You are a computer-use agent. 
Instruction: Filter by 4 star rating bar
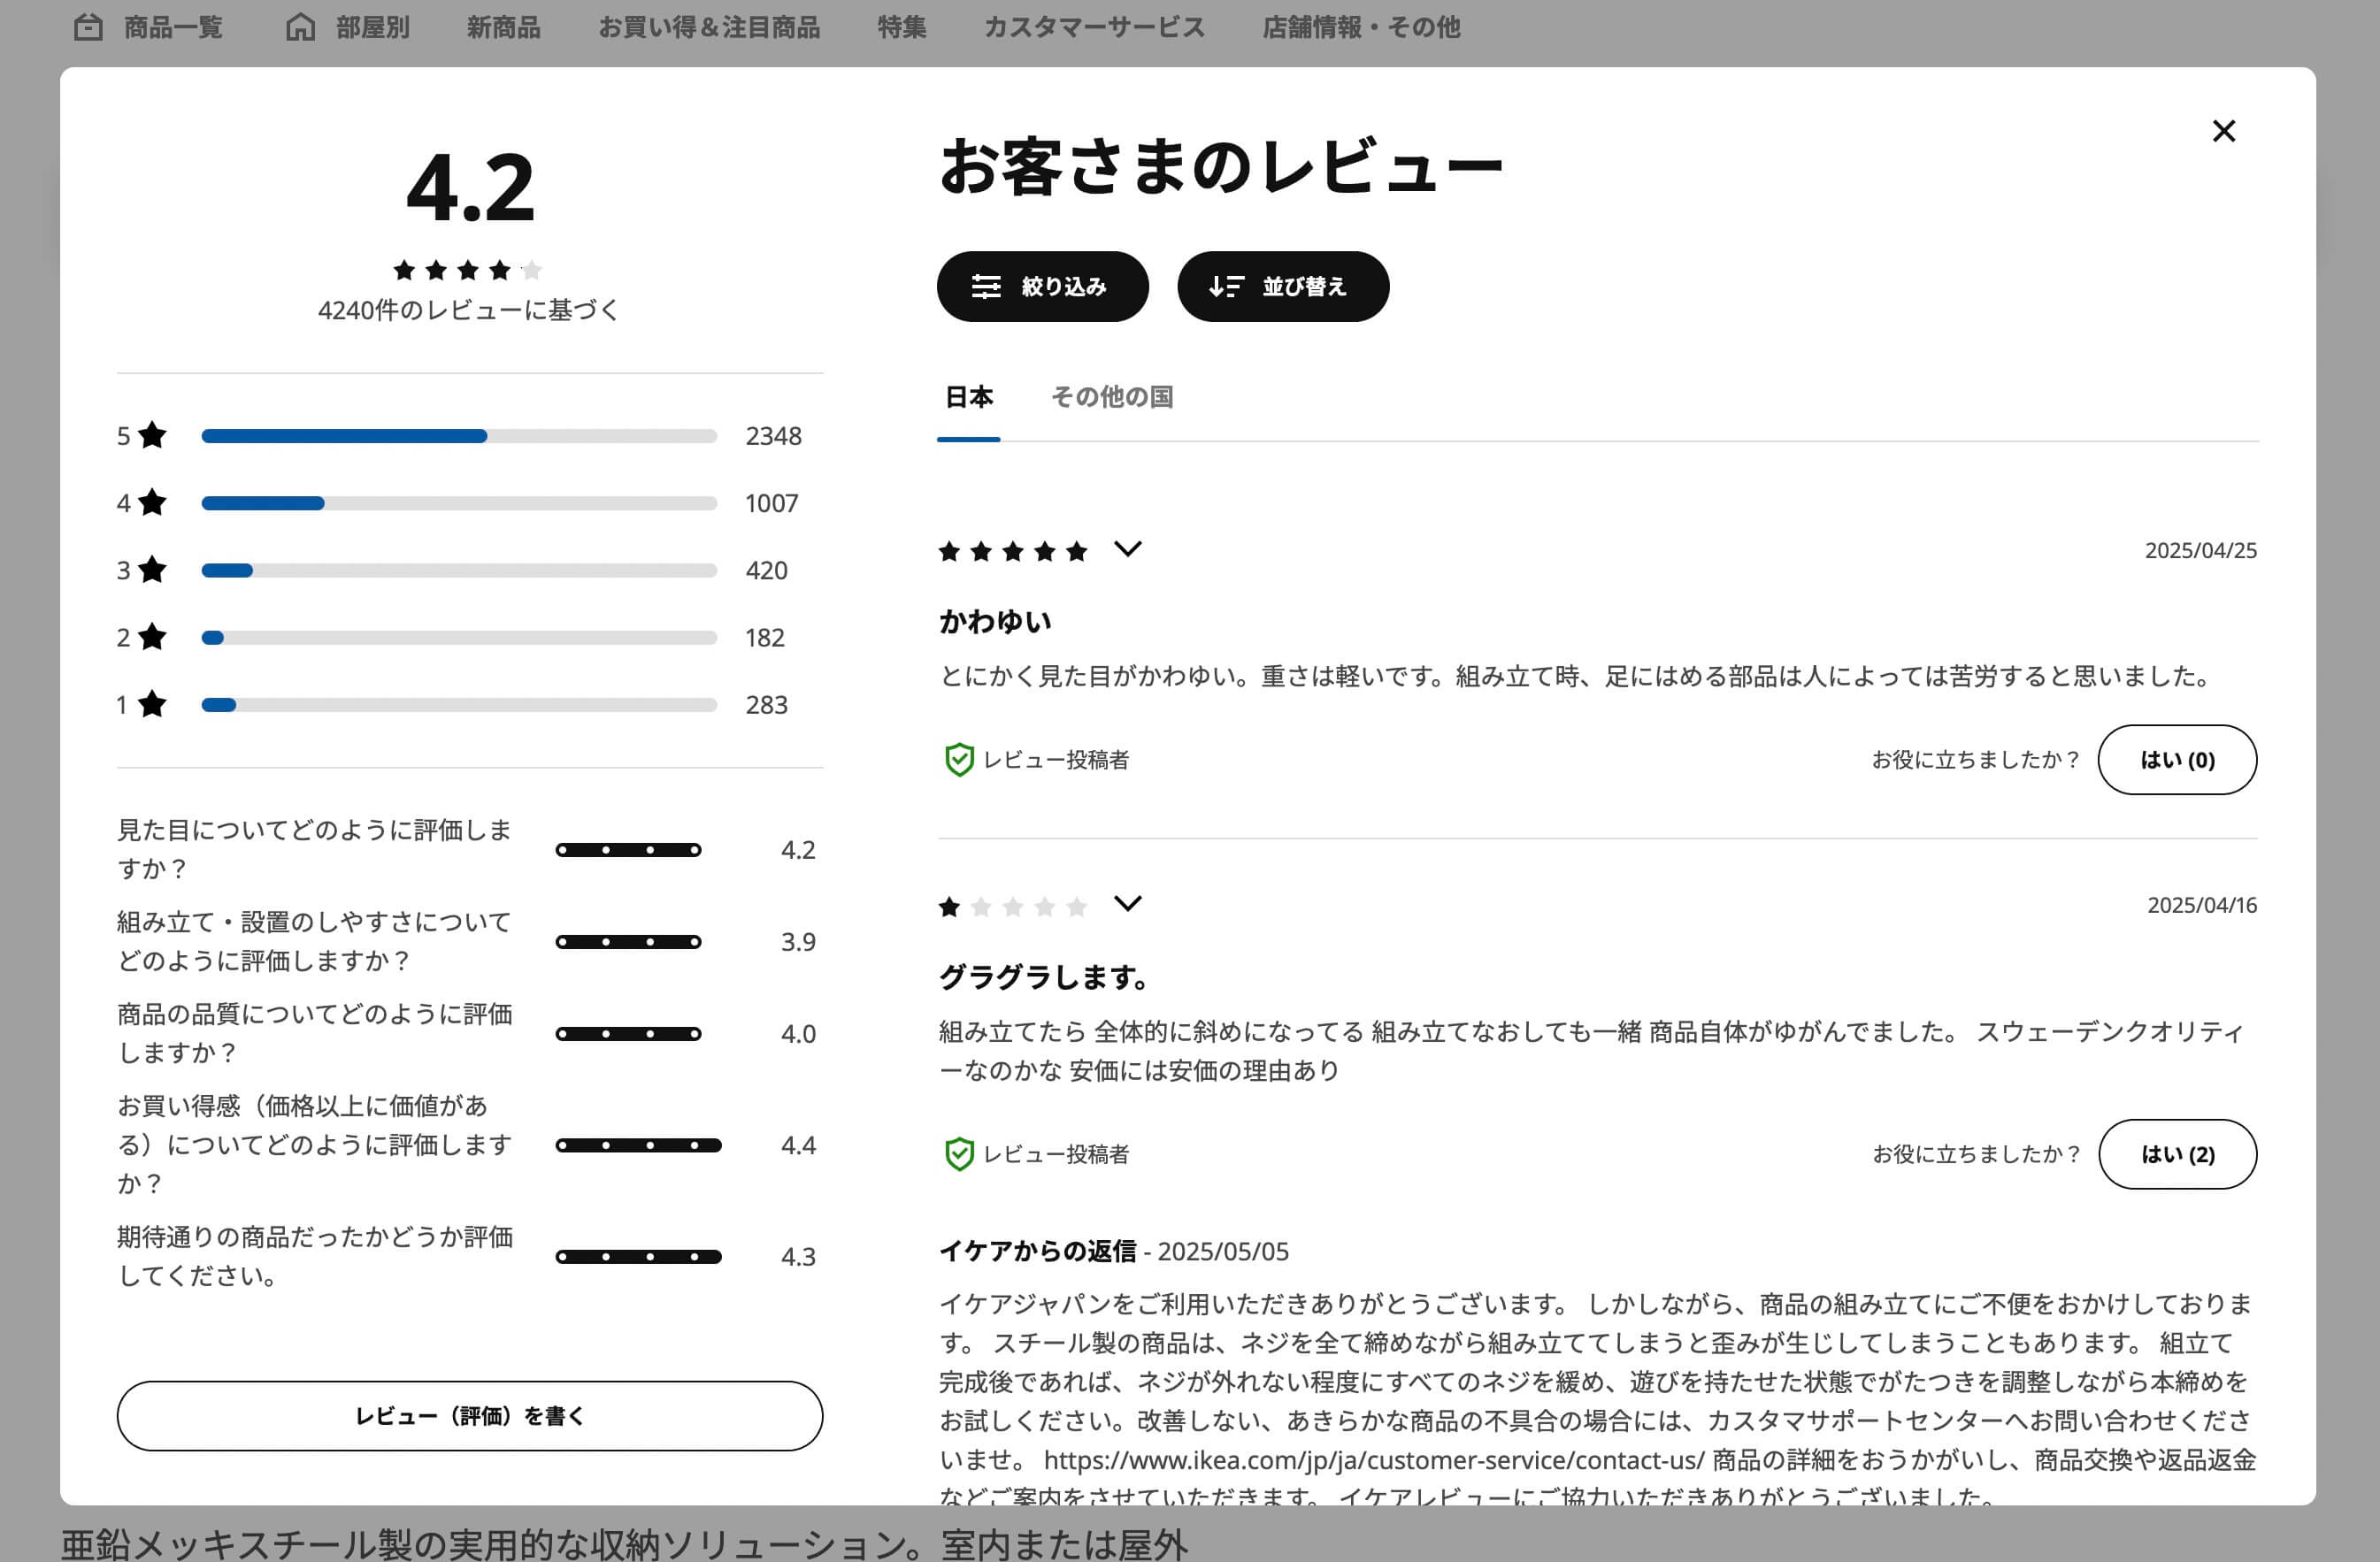click(459, 503)
